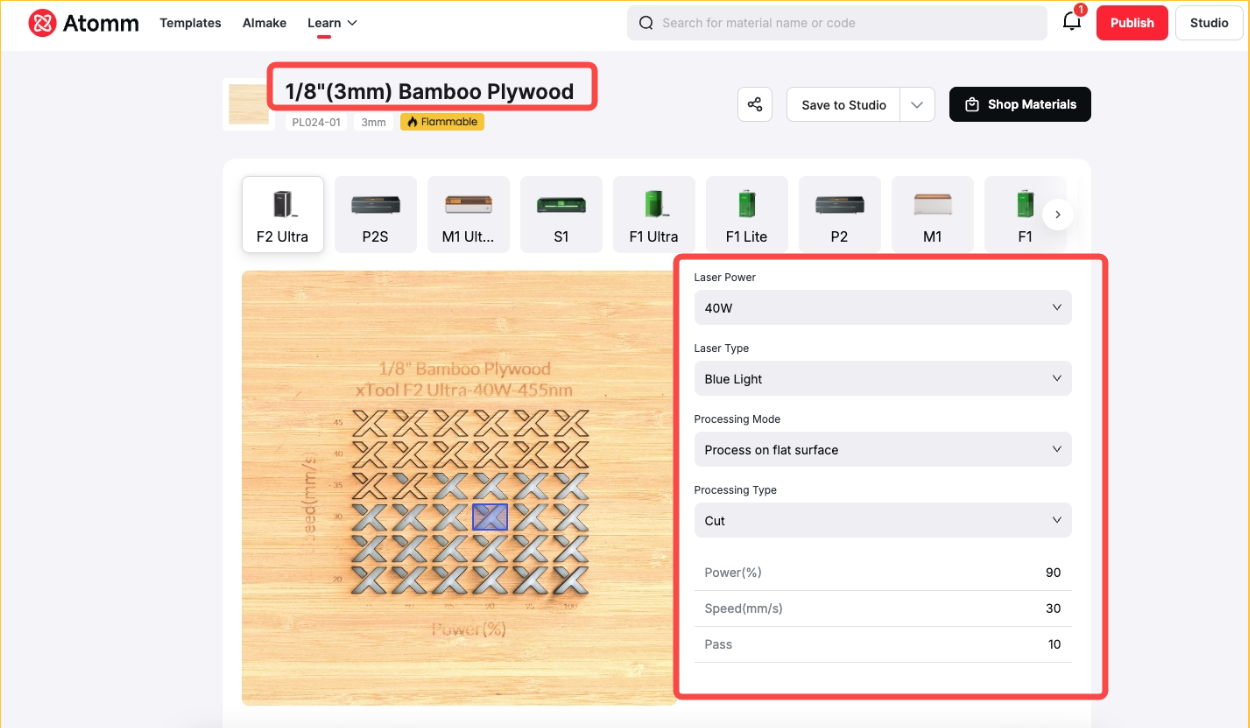Click the share icon button

(755, 105)
